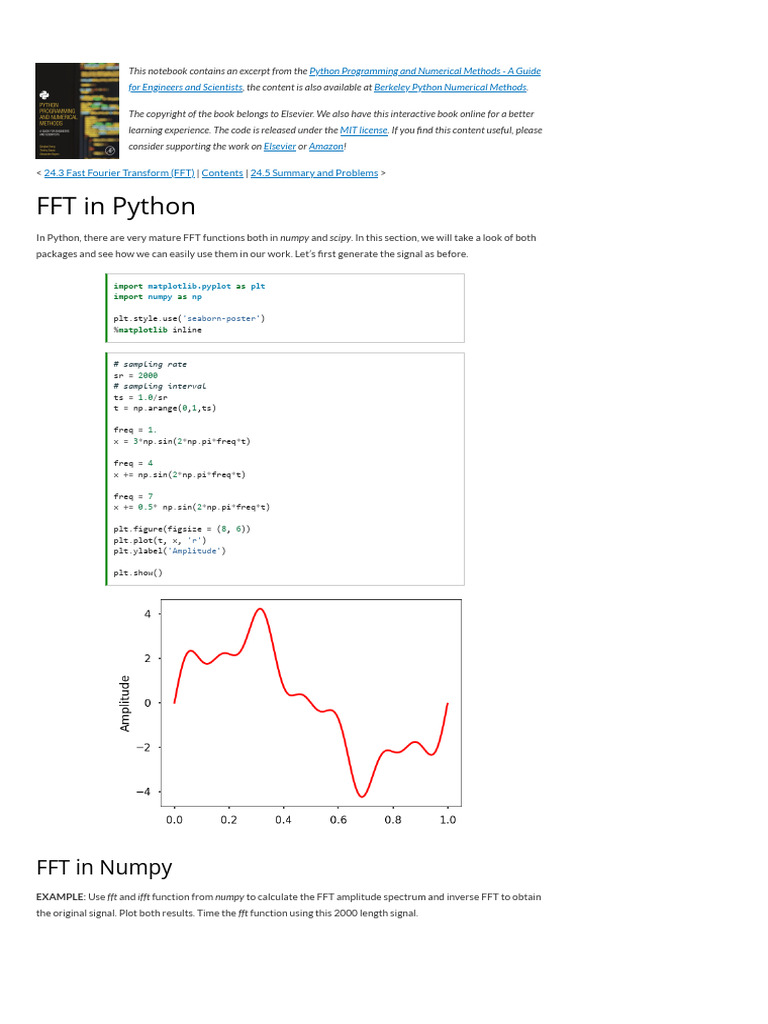768x1024 pixels.
Task: Visit the Amazon link
Action: click(326, 146)
